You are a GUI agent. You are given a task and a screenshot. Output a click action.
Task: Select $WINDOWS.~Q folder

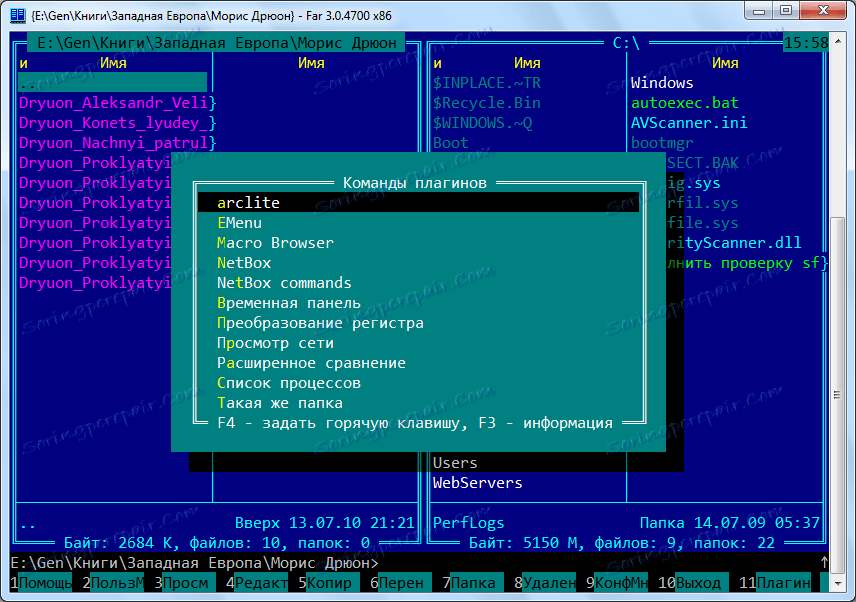482,123
